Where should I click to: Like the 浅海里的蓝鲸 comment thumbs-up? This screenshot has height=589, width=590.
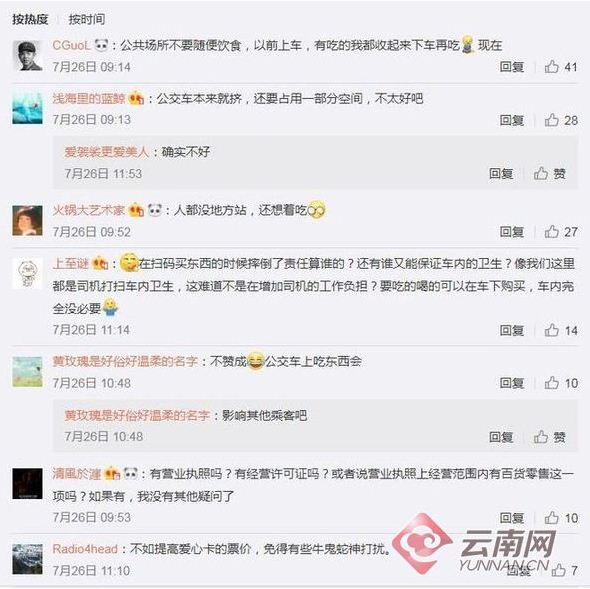560,120
